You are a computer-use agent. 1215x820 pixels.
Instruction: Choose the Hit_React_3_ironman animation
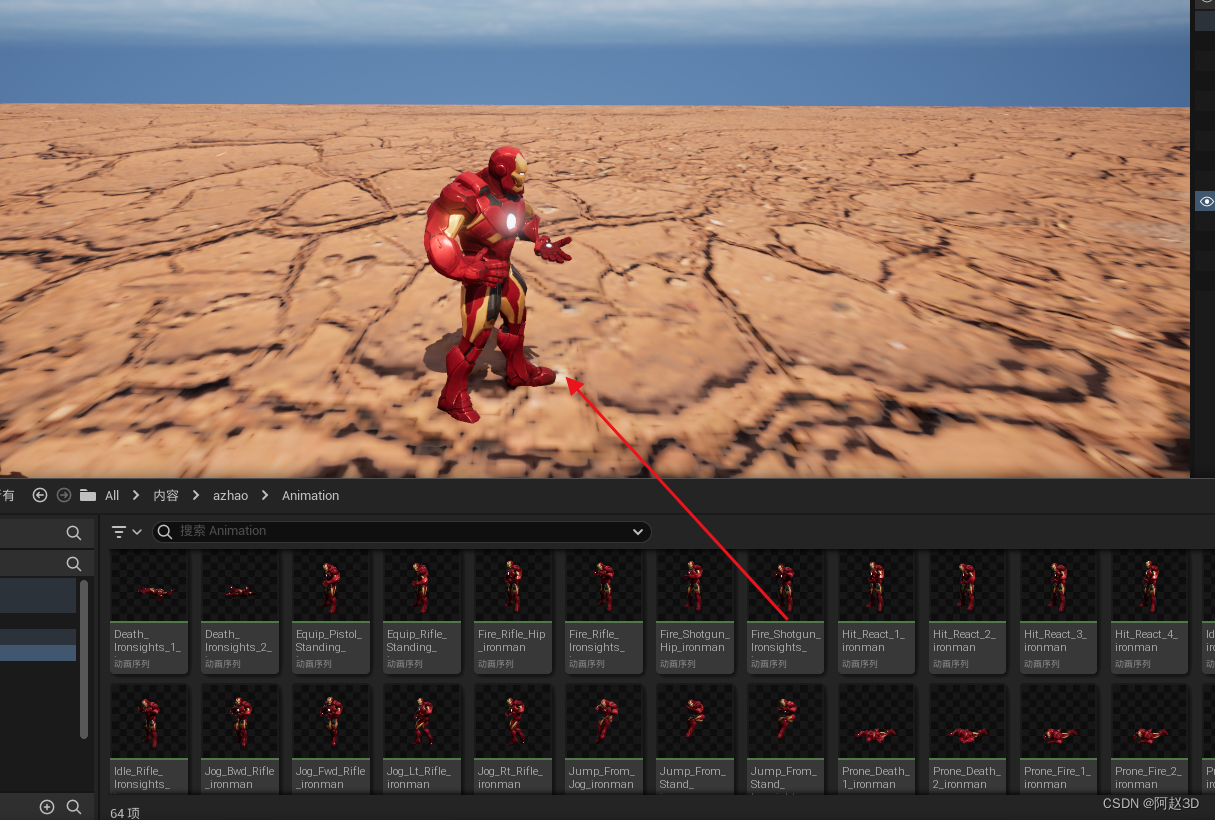coord(1059,612)
